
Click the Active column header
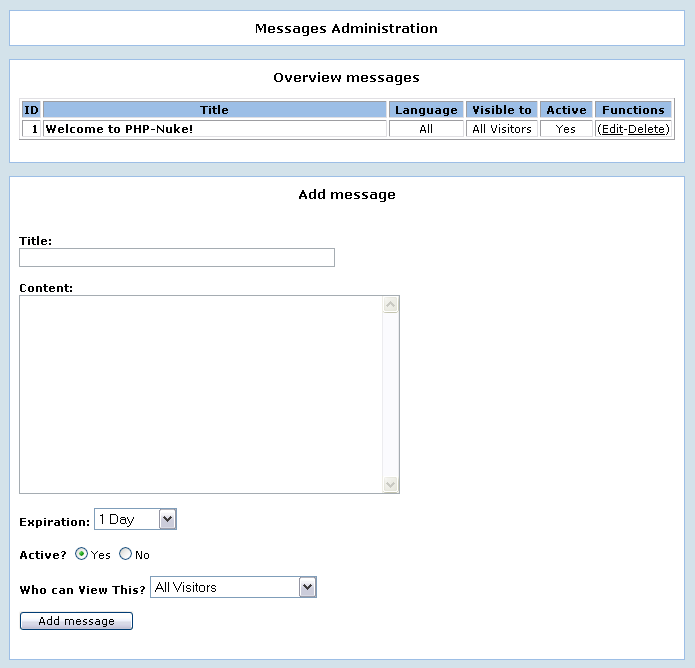pyautogui.click(x=566, y=110)
